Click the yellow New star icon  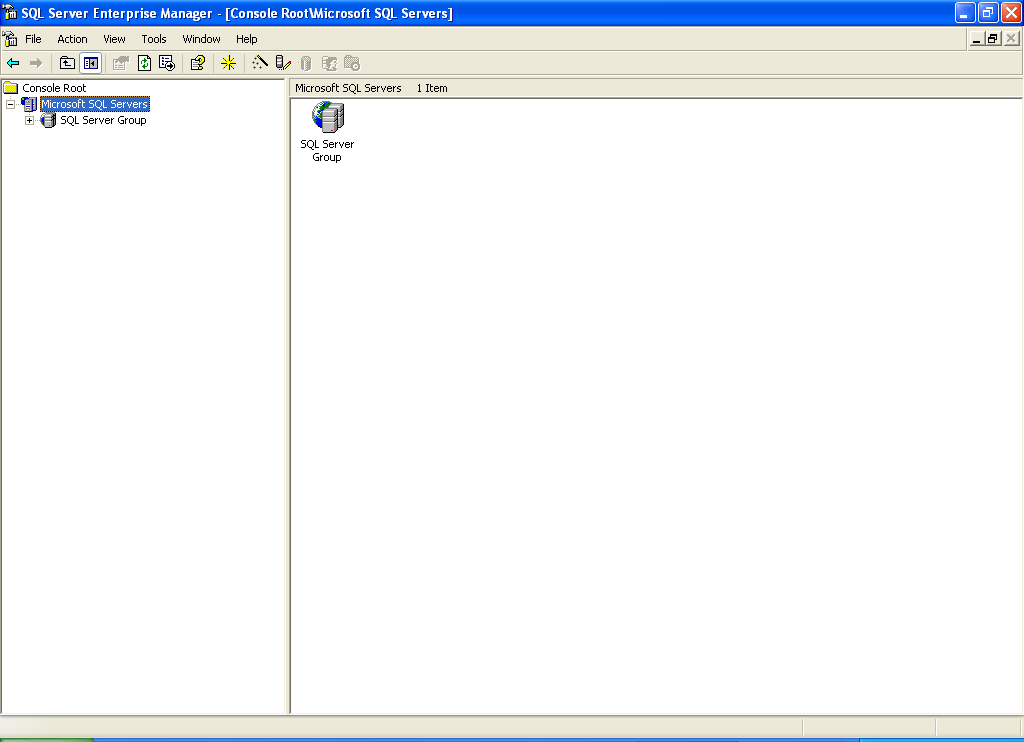tap(229, 63)
